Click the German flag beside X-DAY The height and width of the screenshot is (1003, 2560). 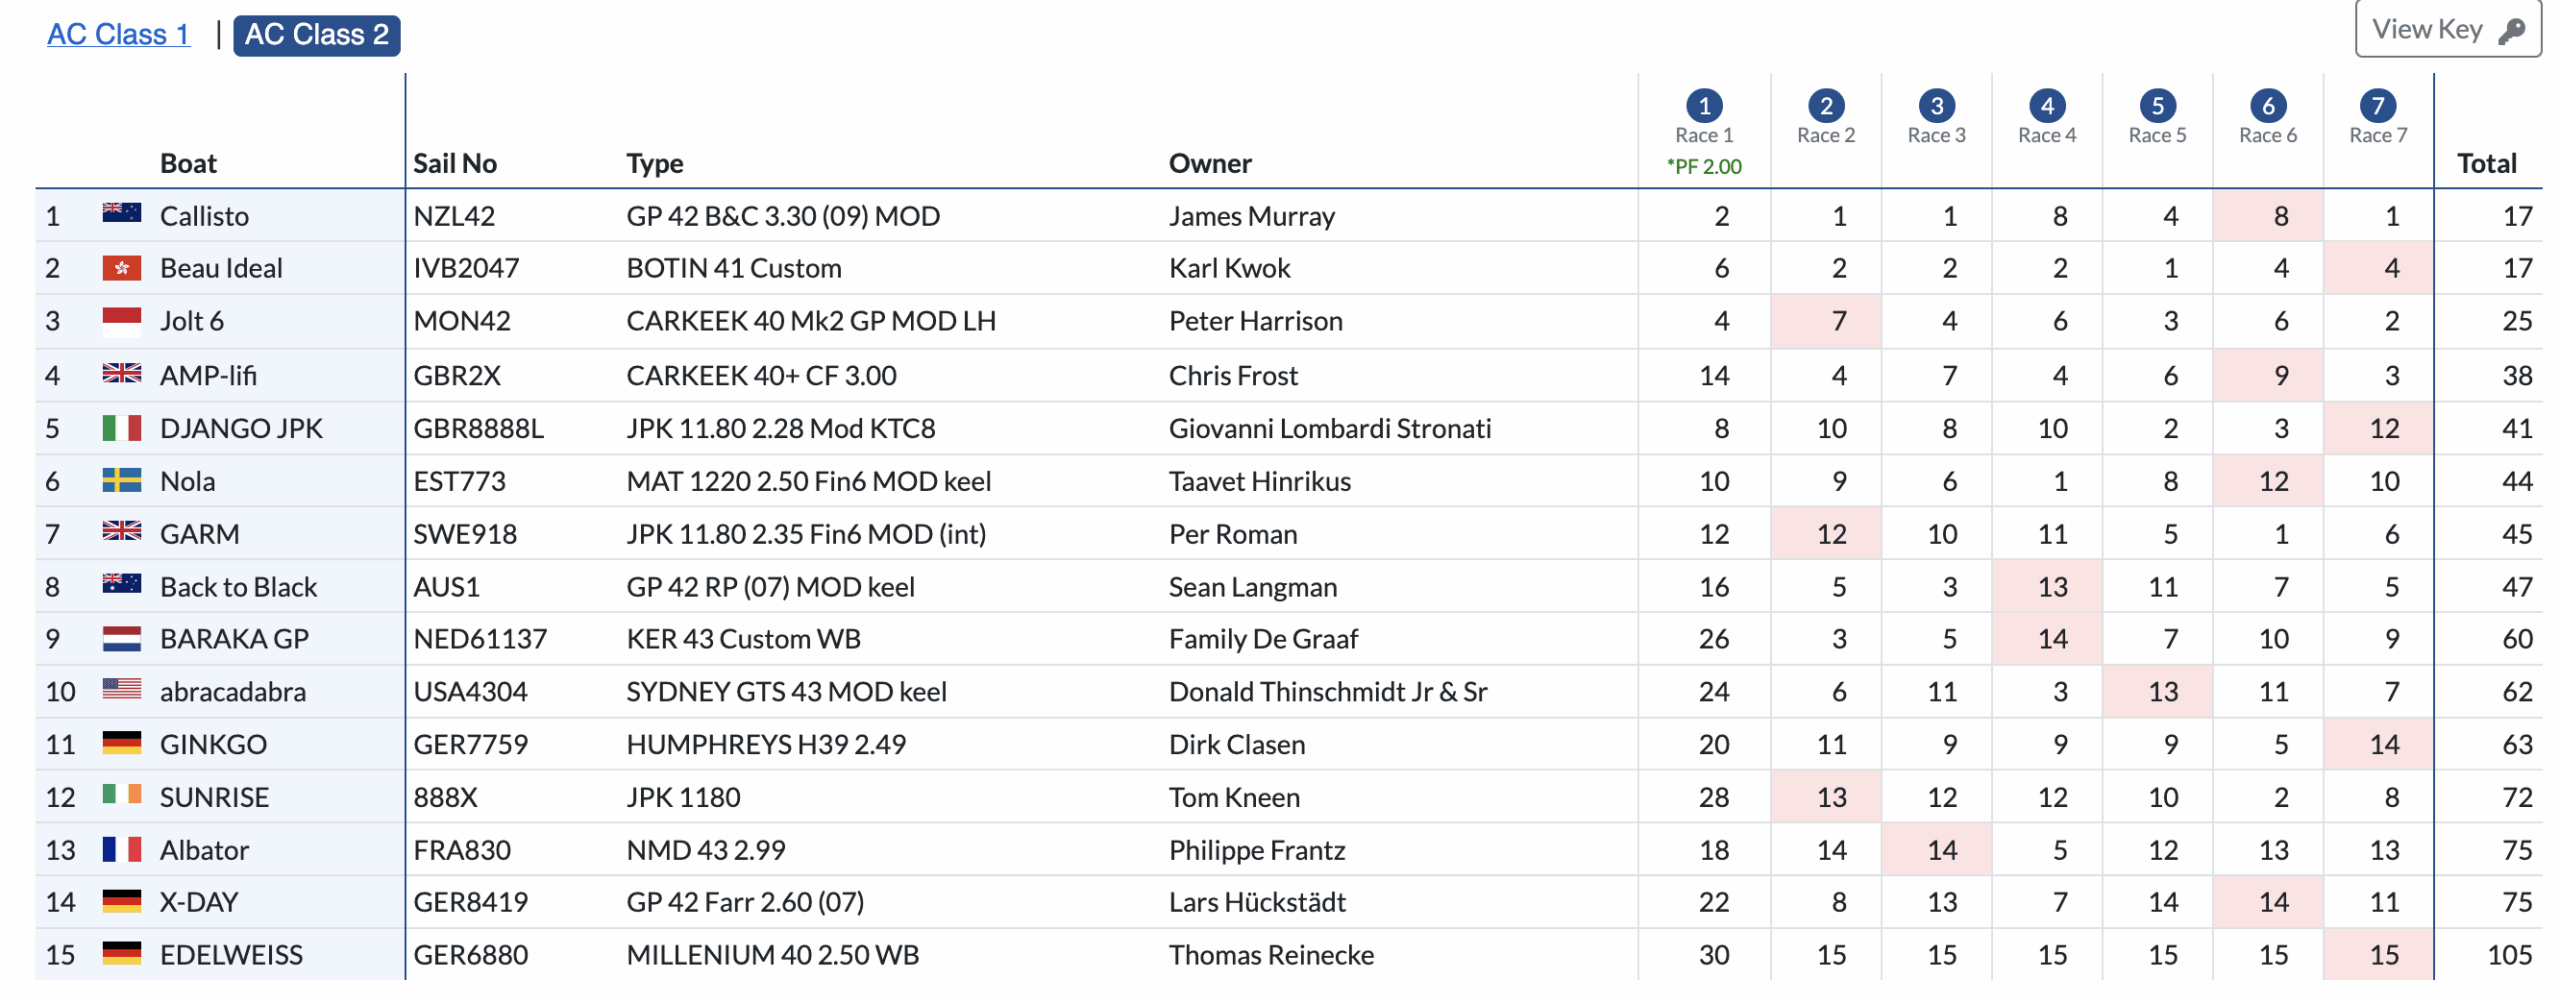(x=122, y=901)
